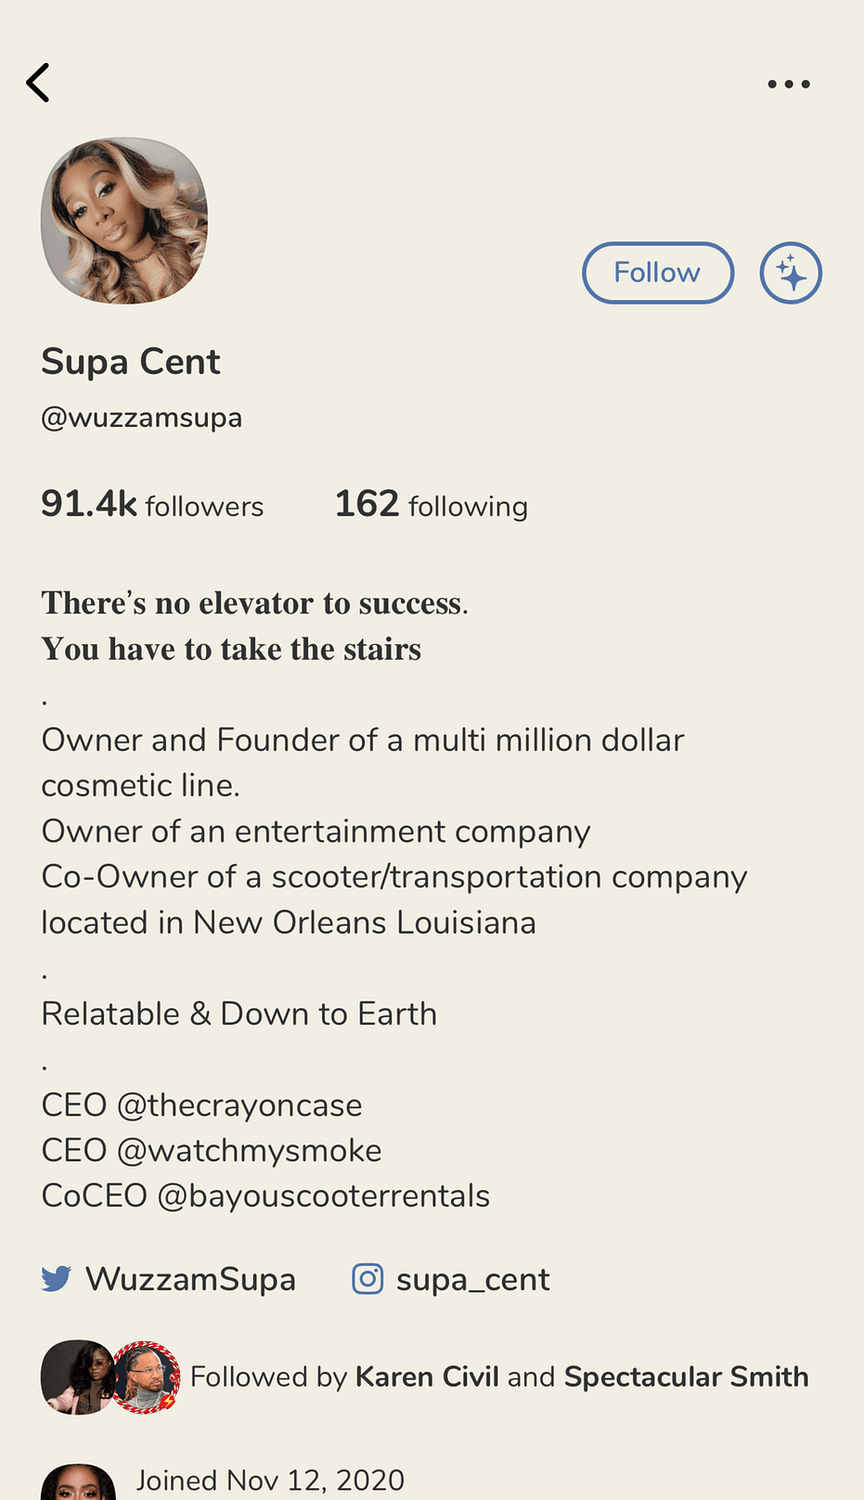This screenshot has width=864, height=1500.
Task: Tap the @bayouscooterrentals mention in the bio
Action: [323, 1196]
